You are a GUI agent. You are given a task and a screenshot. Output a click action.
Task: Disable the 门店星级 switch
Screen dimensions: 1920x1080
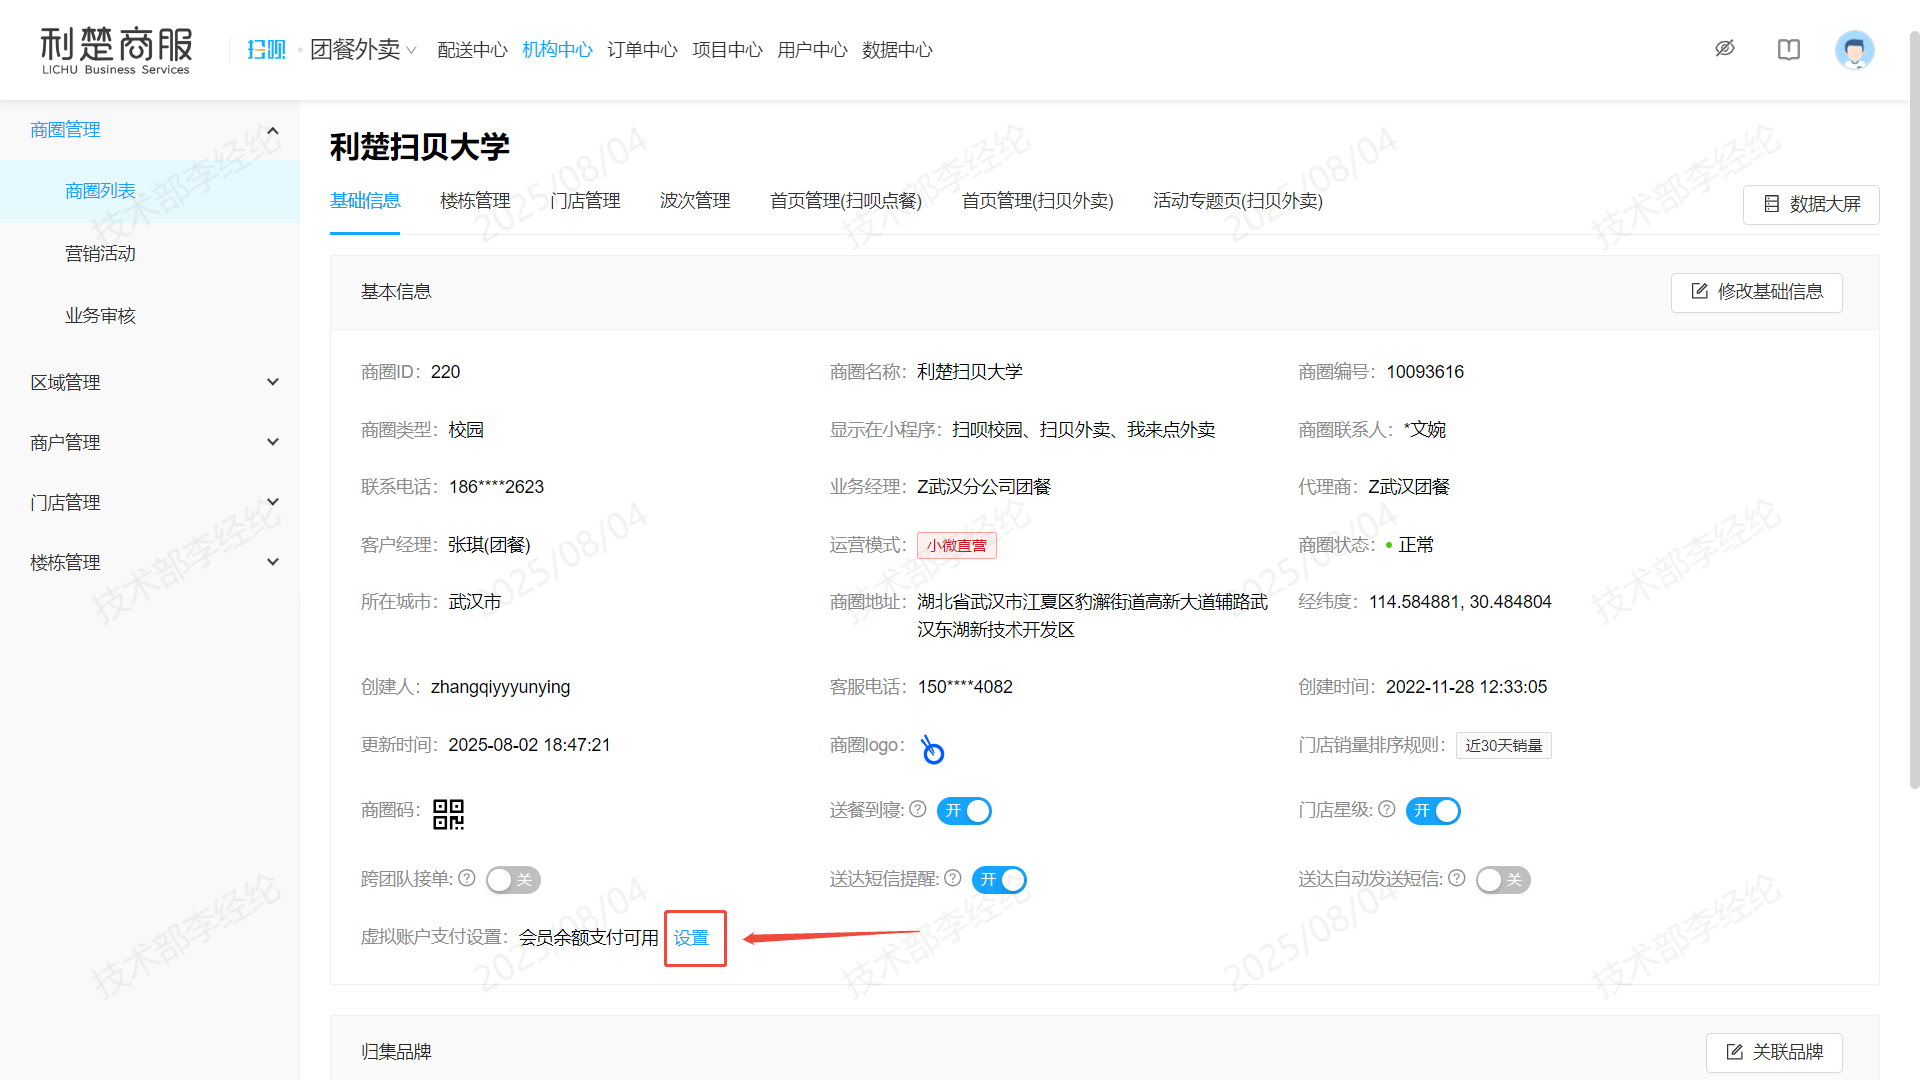click(1433, 811)
